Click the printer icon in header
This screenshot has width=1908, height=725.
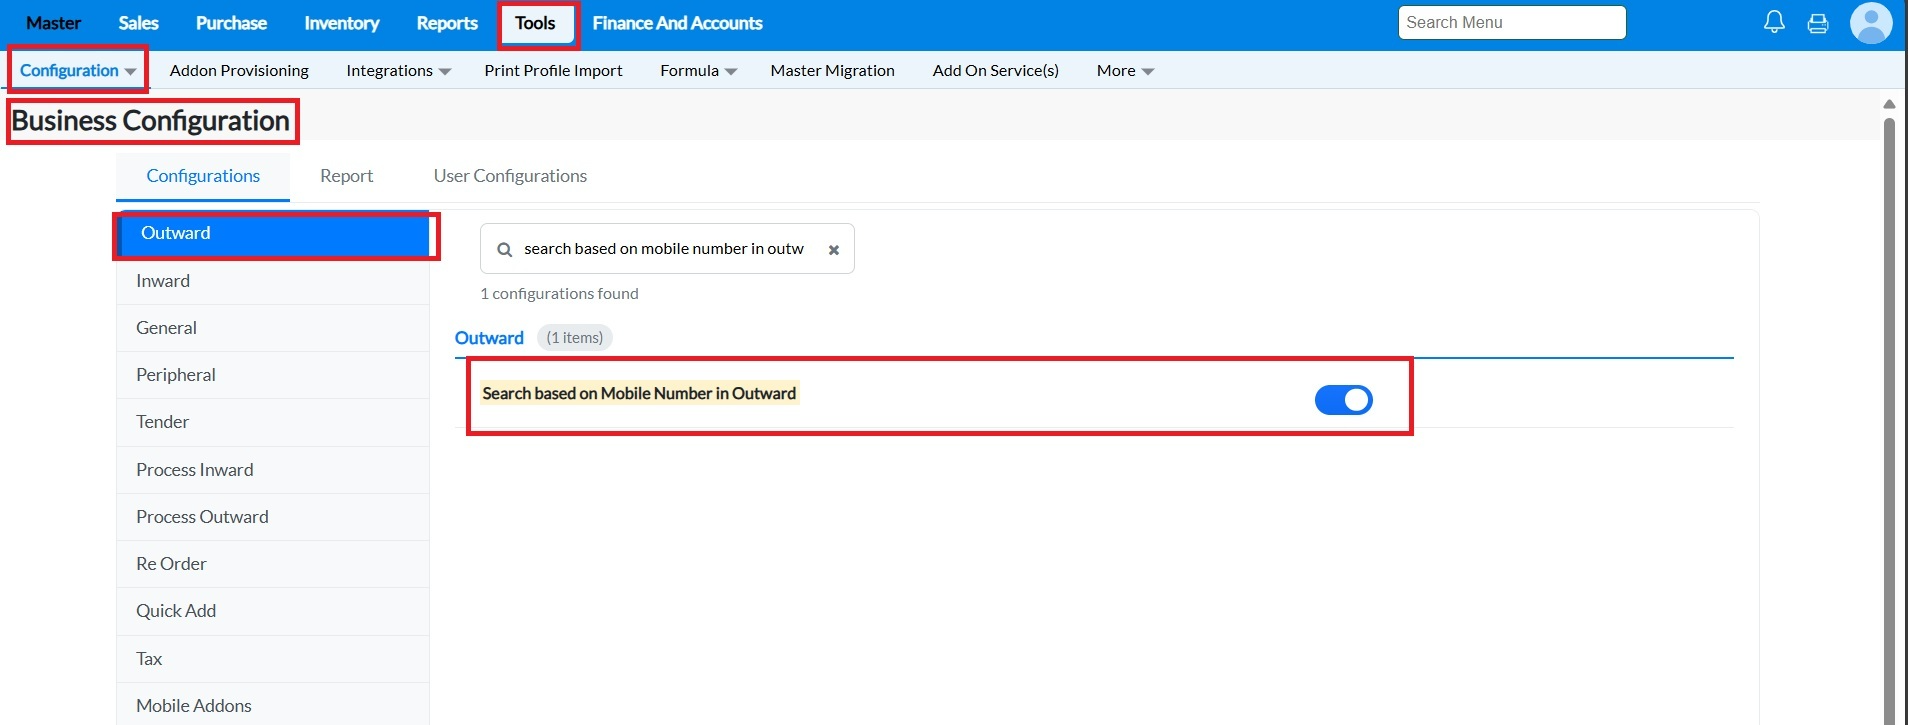(x=1818, y=23)
